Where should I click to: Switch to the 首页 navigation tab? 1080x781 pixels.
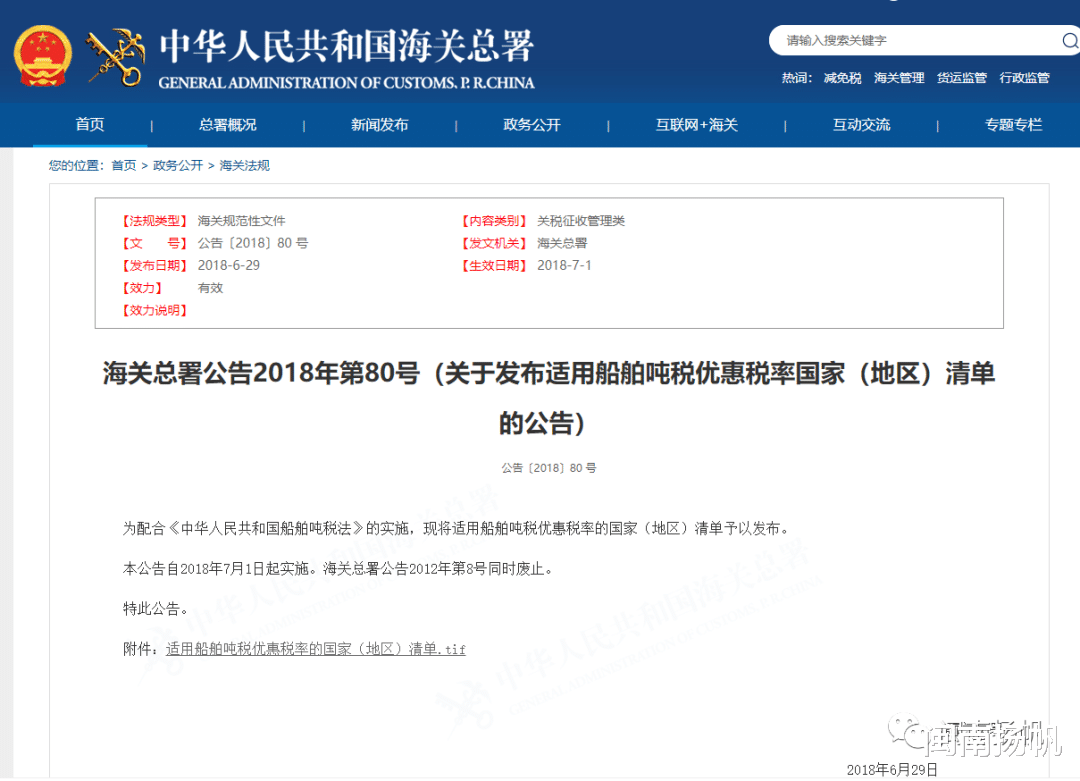pos(89,124)
